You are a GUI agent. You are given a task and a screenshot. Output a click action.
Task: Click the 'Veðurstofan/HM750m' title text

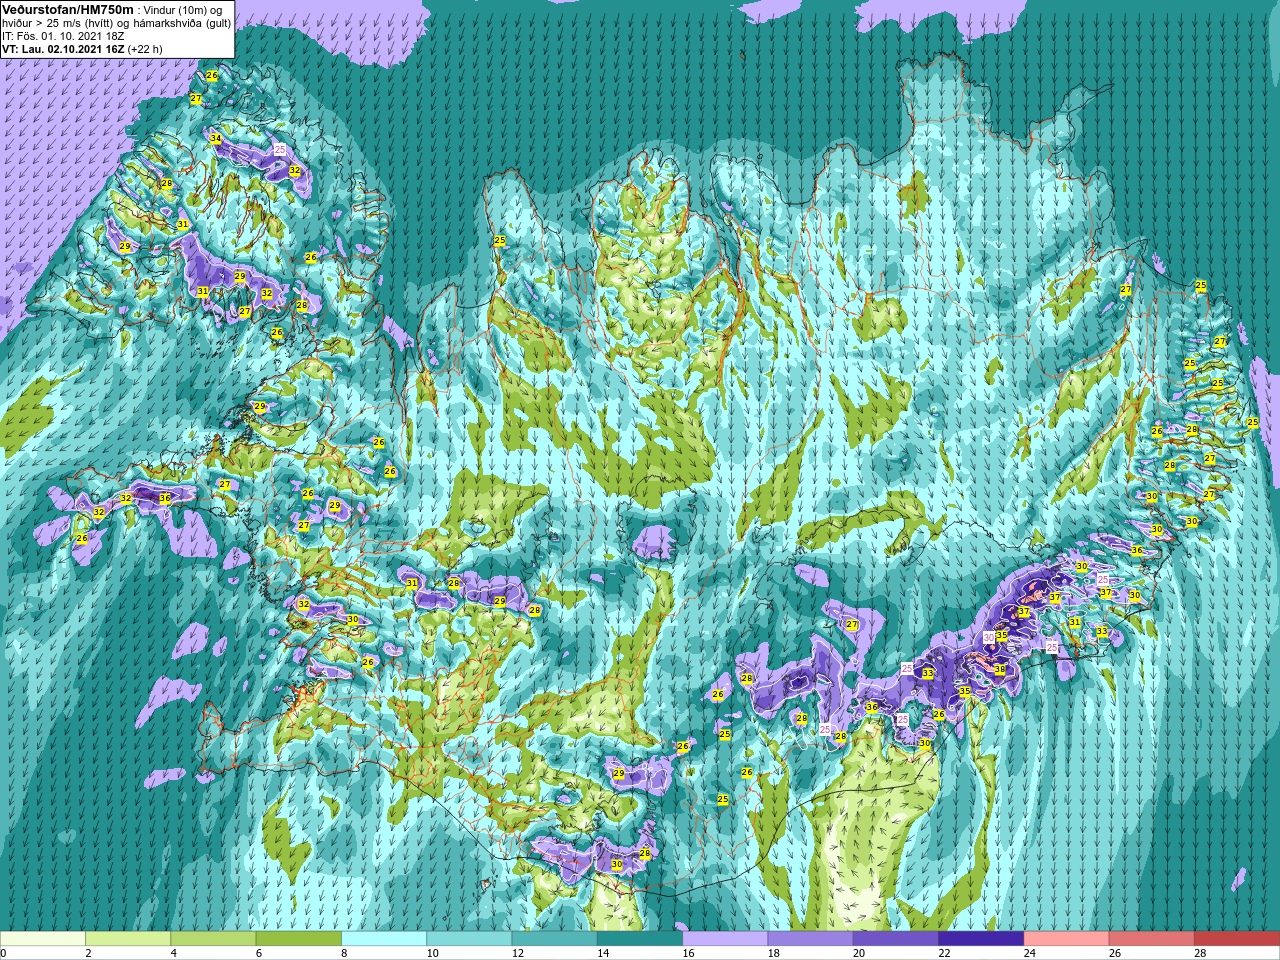tap(67, 8)
